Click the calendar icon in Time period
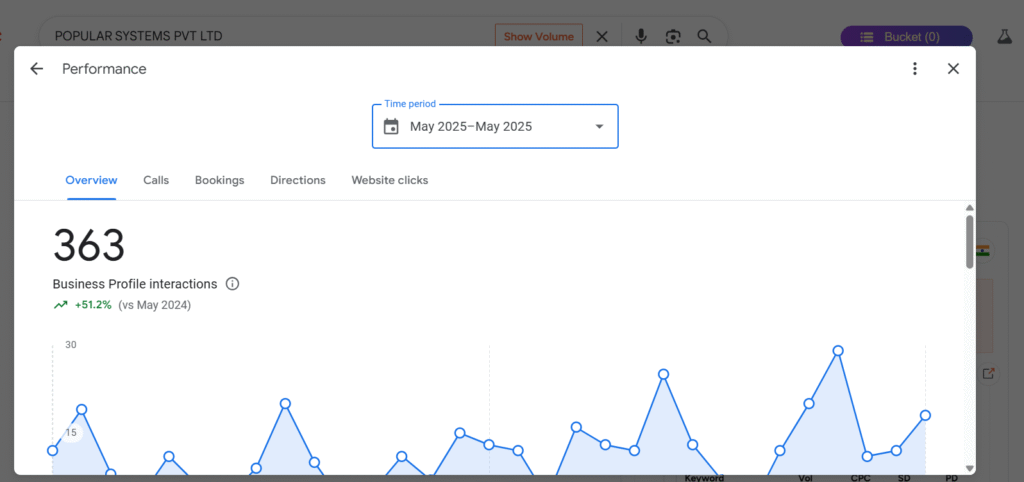This screenshot has width=1024, height=482. point(391,127)
